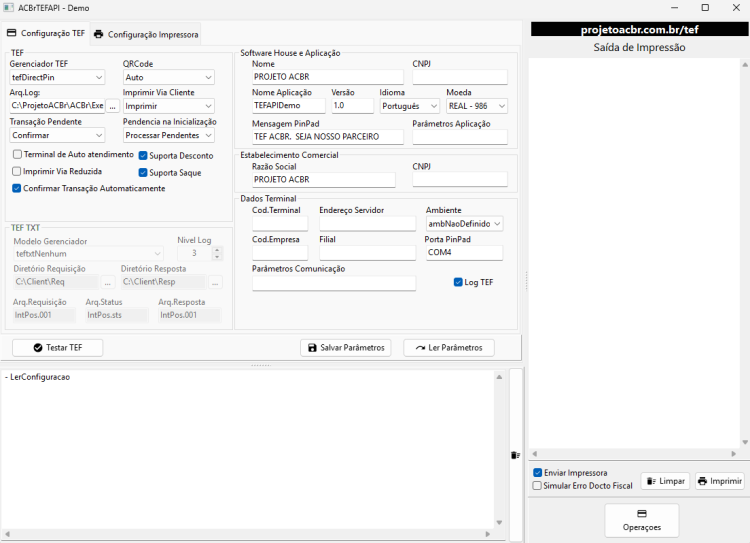Open the Gerenciador TEF dropdown
This screenshot has width=750, height=543.
tap(57, 78)
